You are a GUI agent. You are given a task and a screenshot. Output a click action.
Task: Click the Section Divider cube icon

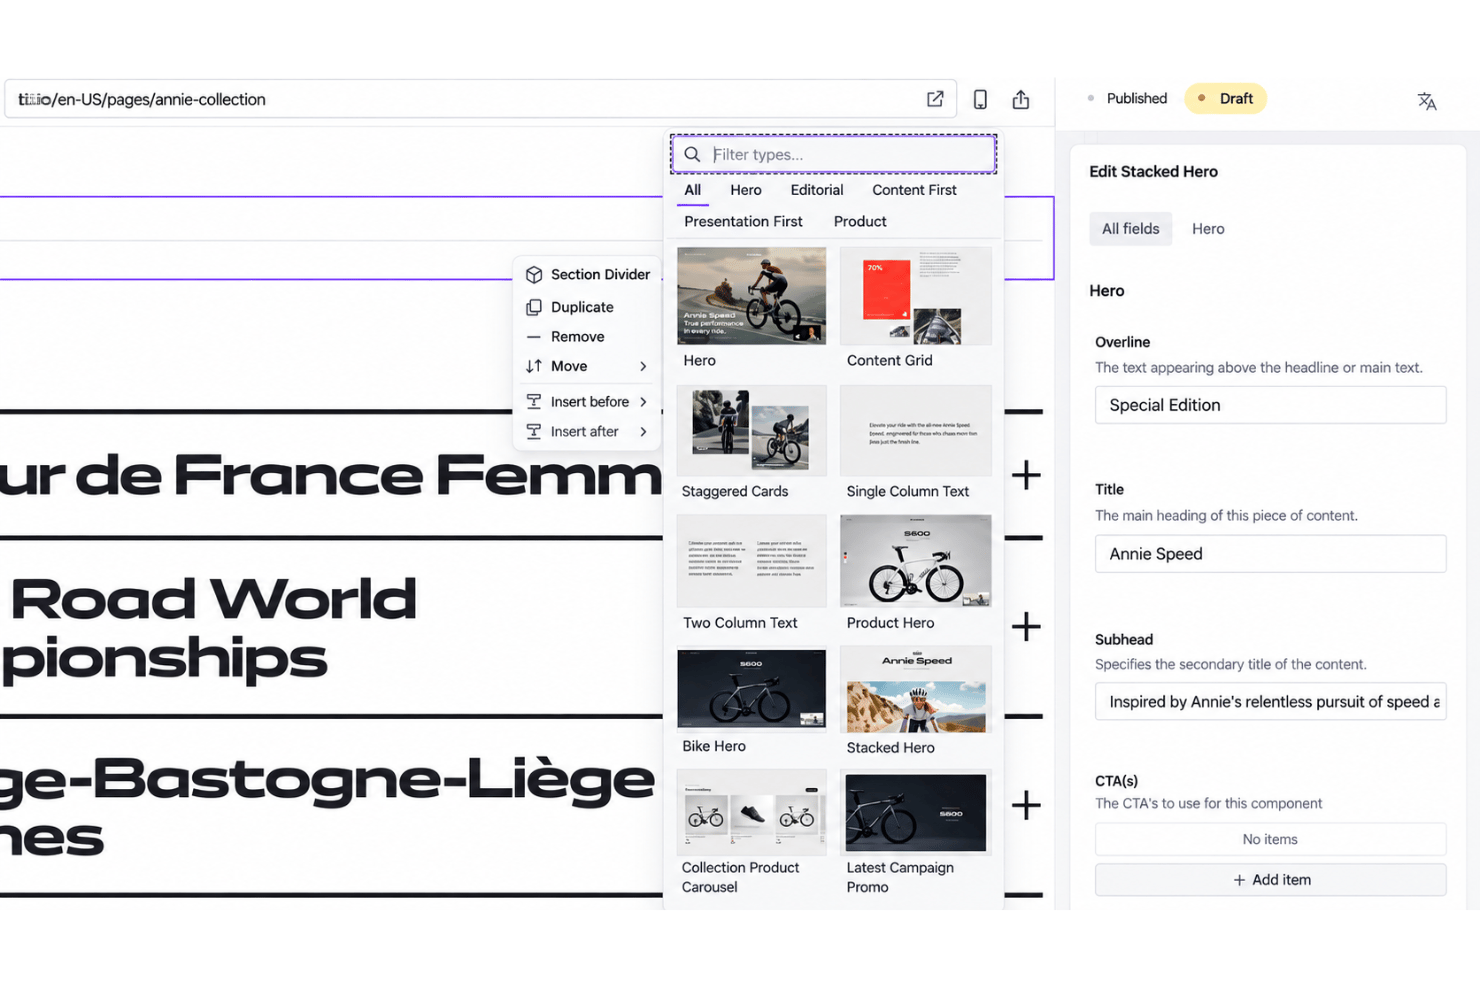(534, 275)
